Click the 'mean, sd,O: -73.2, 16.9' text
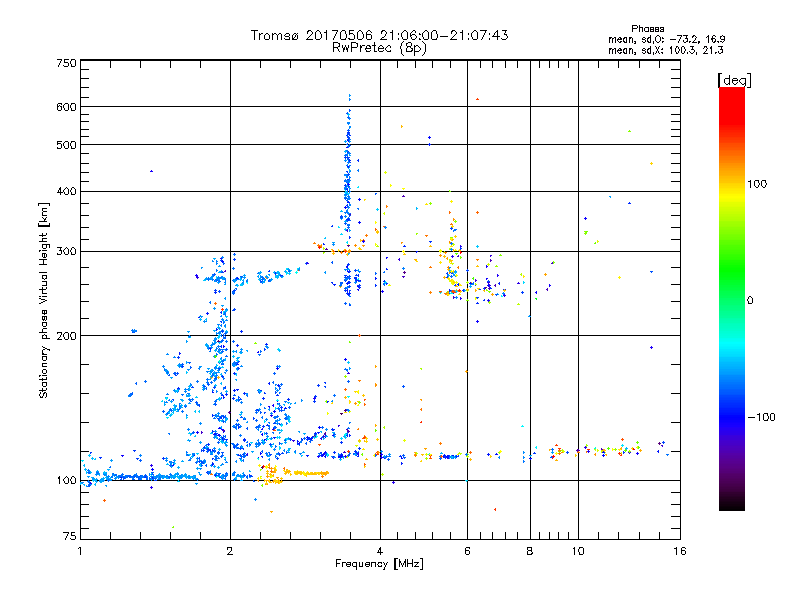800x600 pixels. point(667,39)
